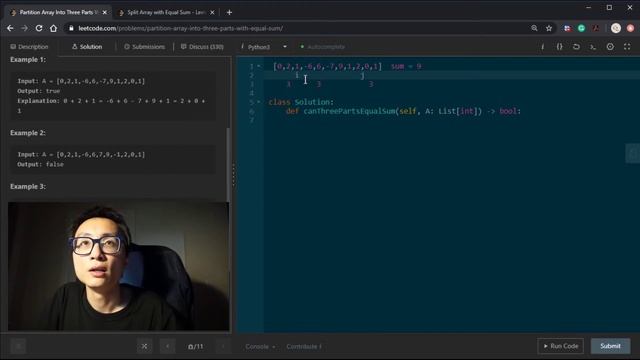640x360 pixels.
Task: Collapse code fold arrow on line 1
Action: click(x=259, y=66)
